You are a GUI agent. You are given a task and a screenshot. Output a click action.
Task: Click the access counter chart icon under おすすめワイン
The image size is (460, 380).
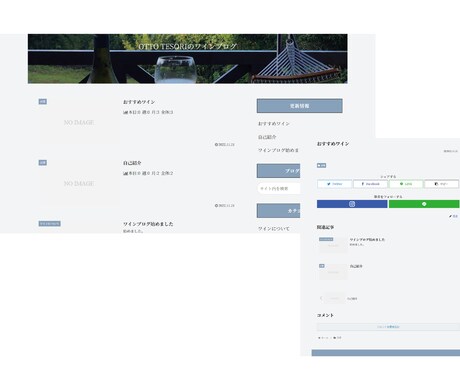pyautogui.click(x=125, y=112)
